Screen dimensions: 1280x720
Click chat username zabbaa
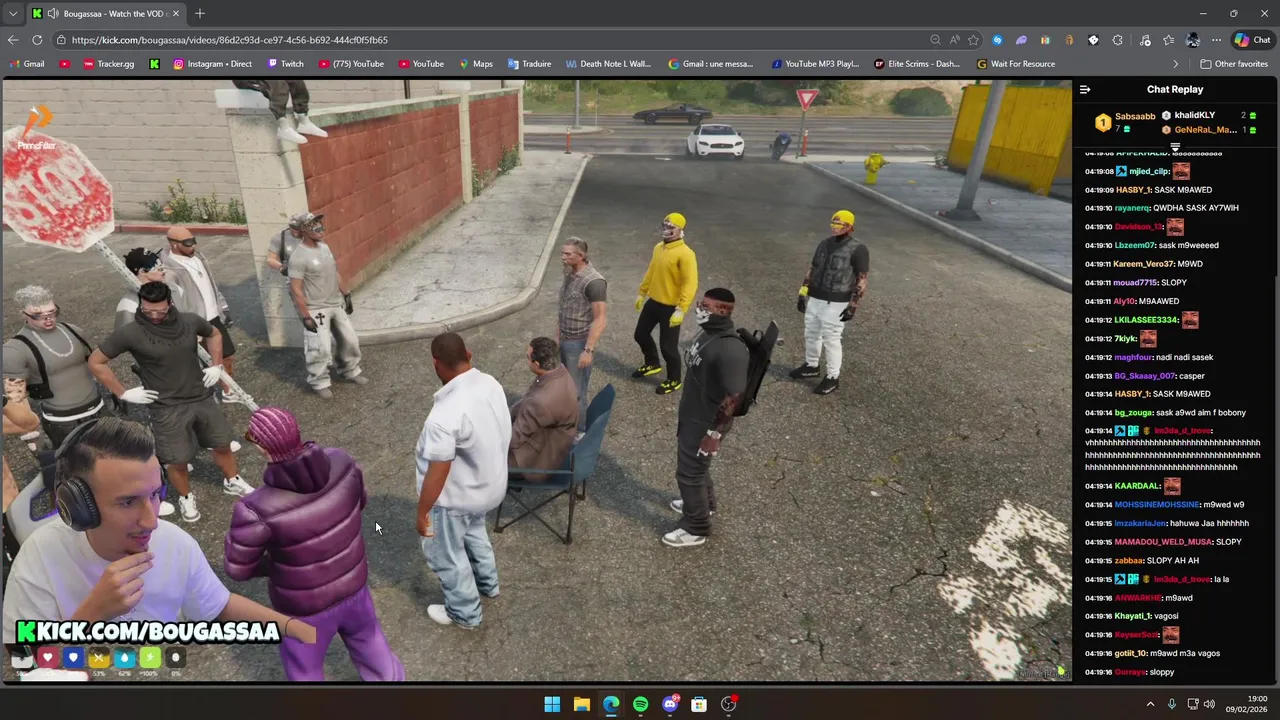1129,561
